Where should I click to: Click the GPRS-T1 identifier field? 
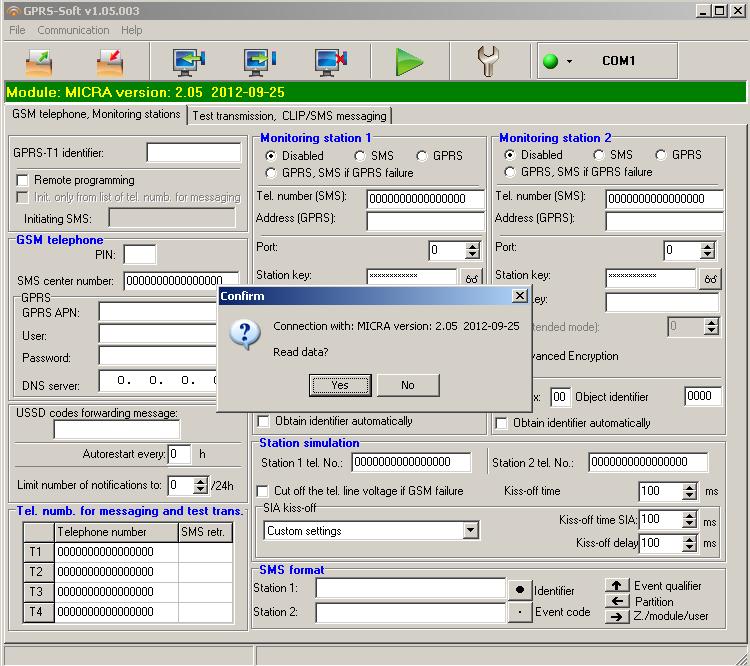coord(194,153)
